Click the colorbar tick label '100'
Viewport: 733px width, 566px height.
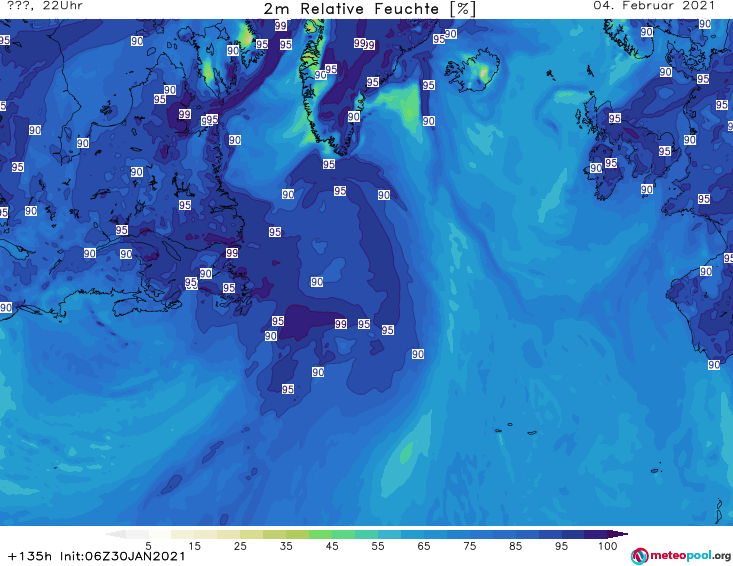click(608, 546)
